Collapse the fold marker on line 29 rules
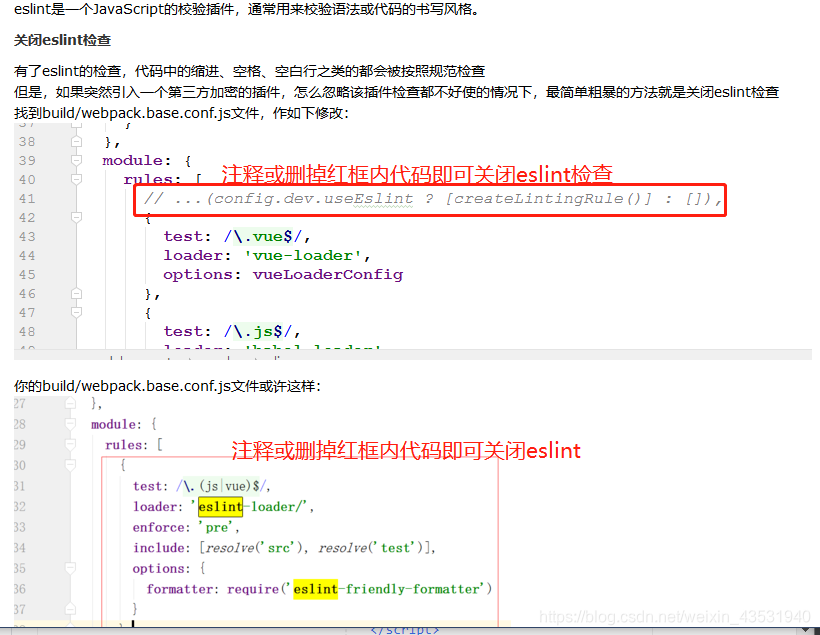This screenshot has width=820, height=635. (70, 445)
